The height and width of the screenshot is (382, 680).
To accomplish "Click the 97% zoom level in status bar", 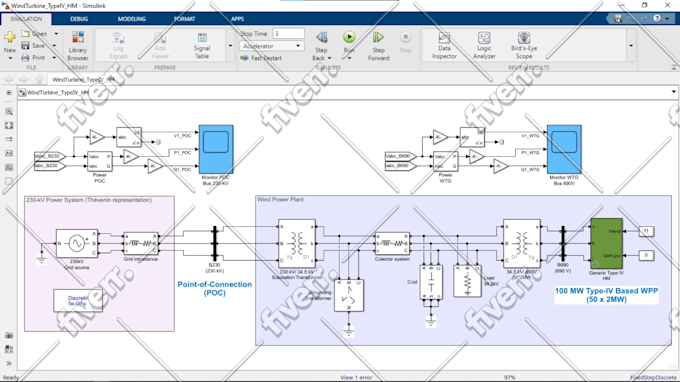I will click(510, 378).
